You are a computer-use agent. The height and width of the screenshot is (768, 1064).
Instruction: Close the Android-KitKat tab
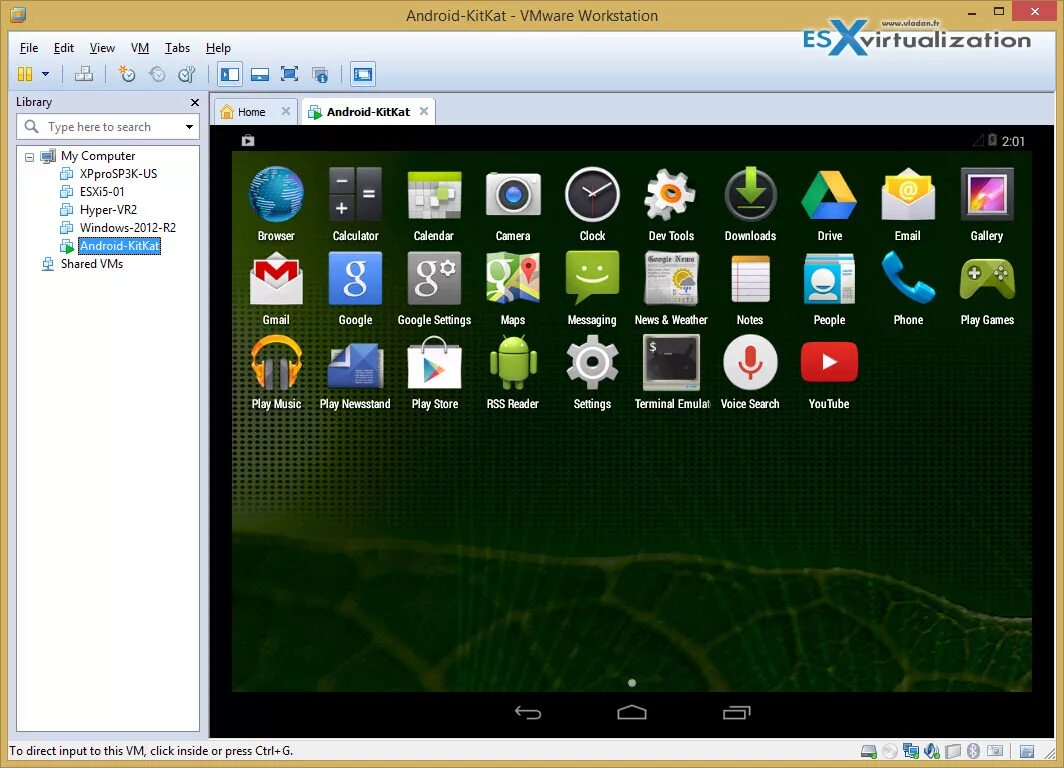click(423, 111)
